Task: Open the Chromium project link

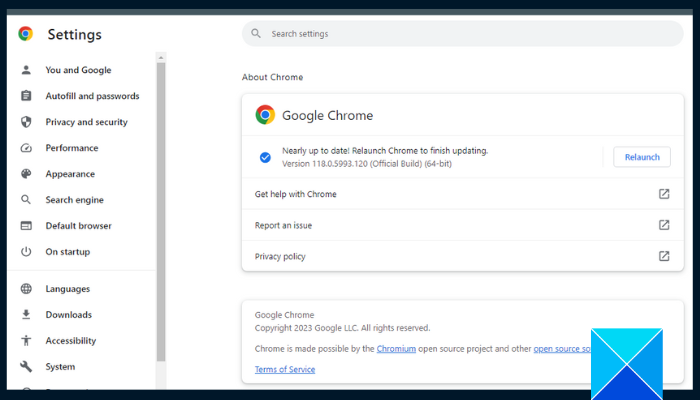Action: point(396,349)
